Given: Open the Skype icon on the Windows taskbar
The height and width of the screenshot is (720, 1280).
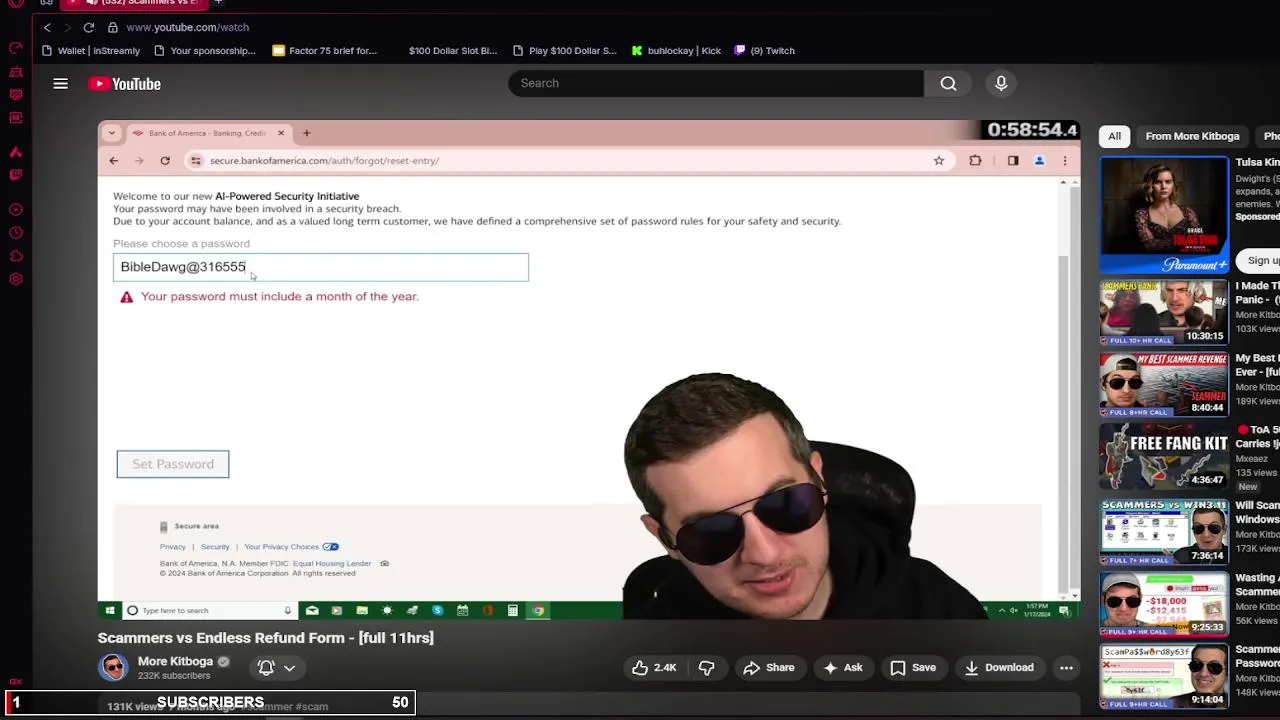Looking at the screenshot, I should click(x=437, y=610).
